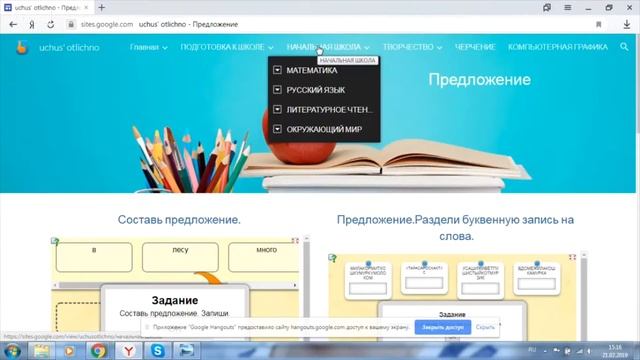
Task: Click the Yandex home icon in toolbar
Action: point(32,24)
